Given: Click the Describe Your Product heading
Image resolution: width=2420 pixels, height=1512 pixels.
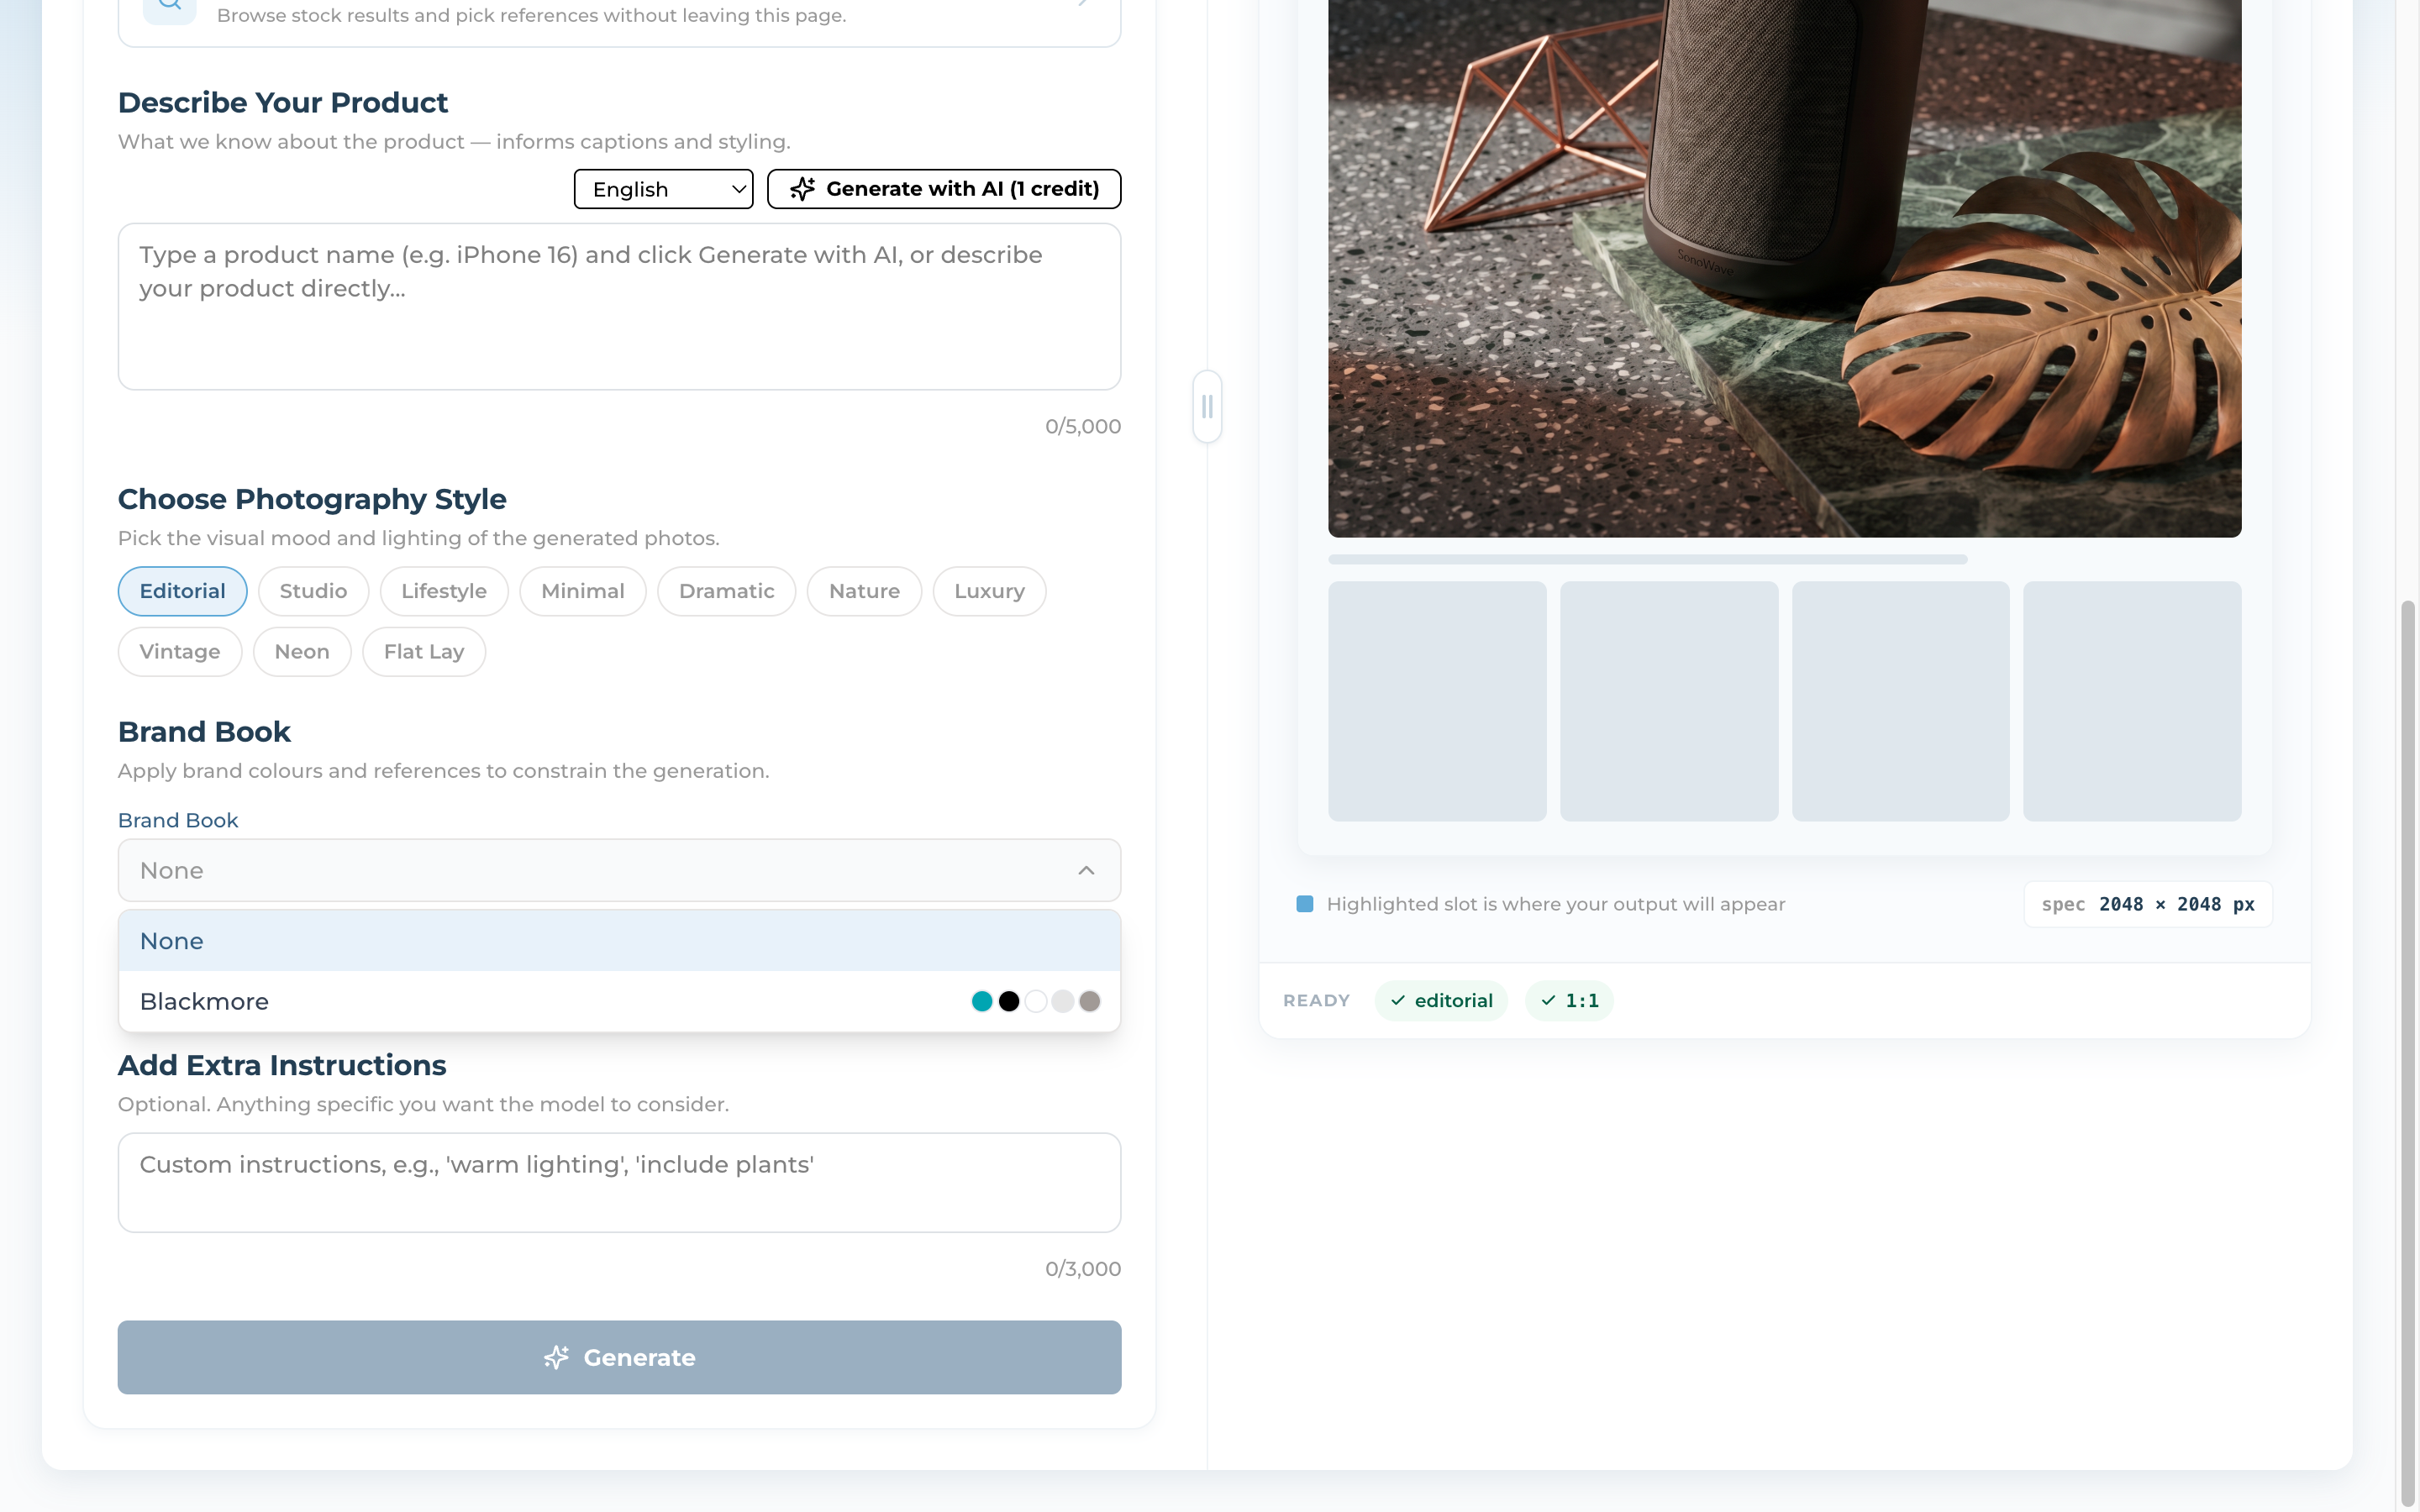Looking at the screenshot, I should pyautogui.click(x=283, y=103).
